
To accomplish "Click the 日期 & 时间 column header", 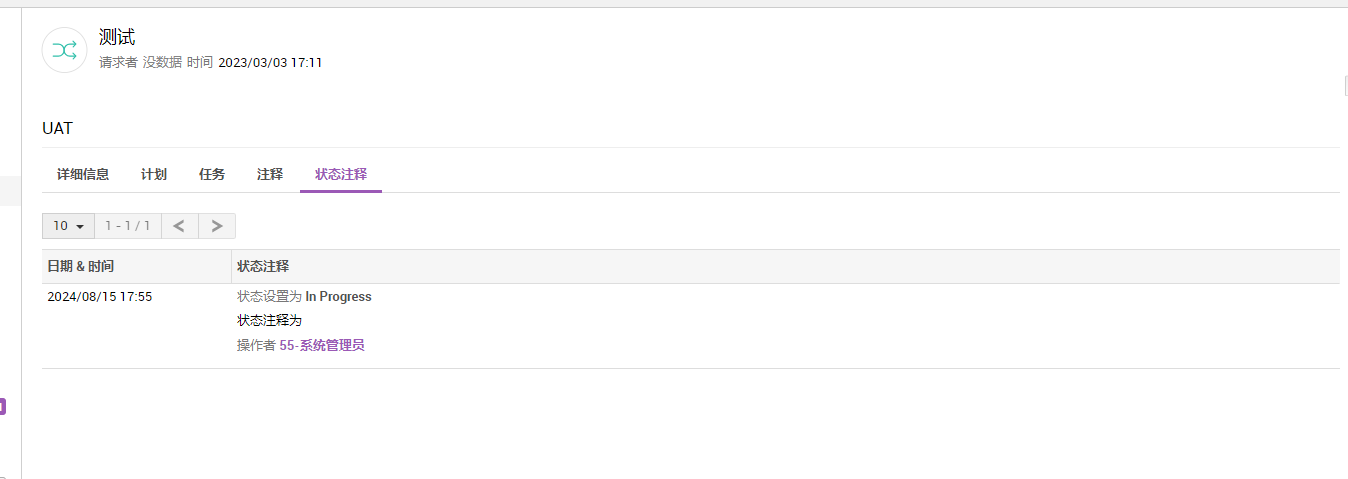I will (81, 267).
